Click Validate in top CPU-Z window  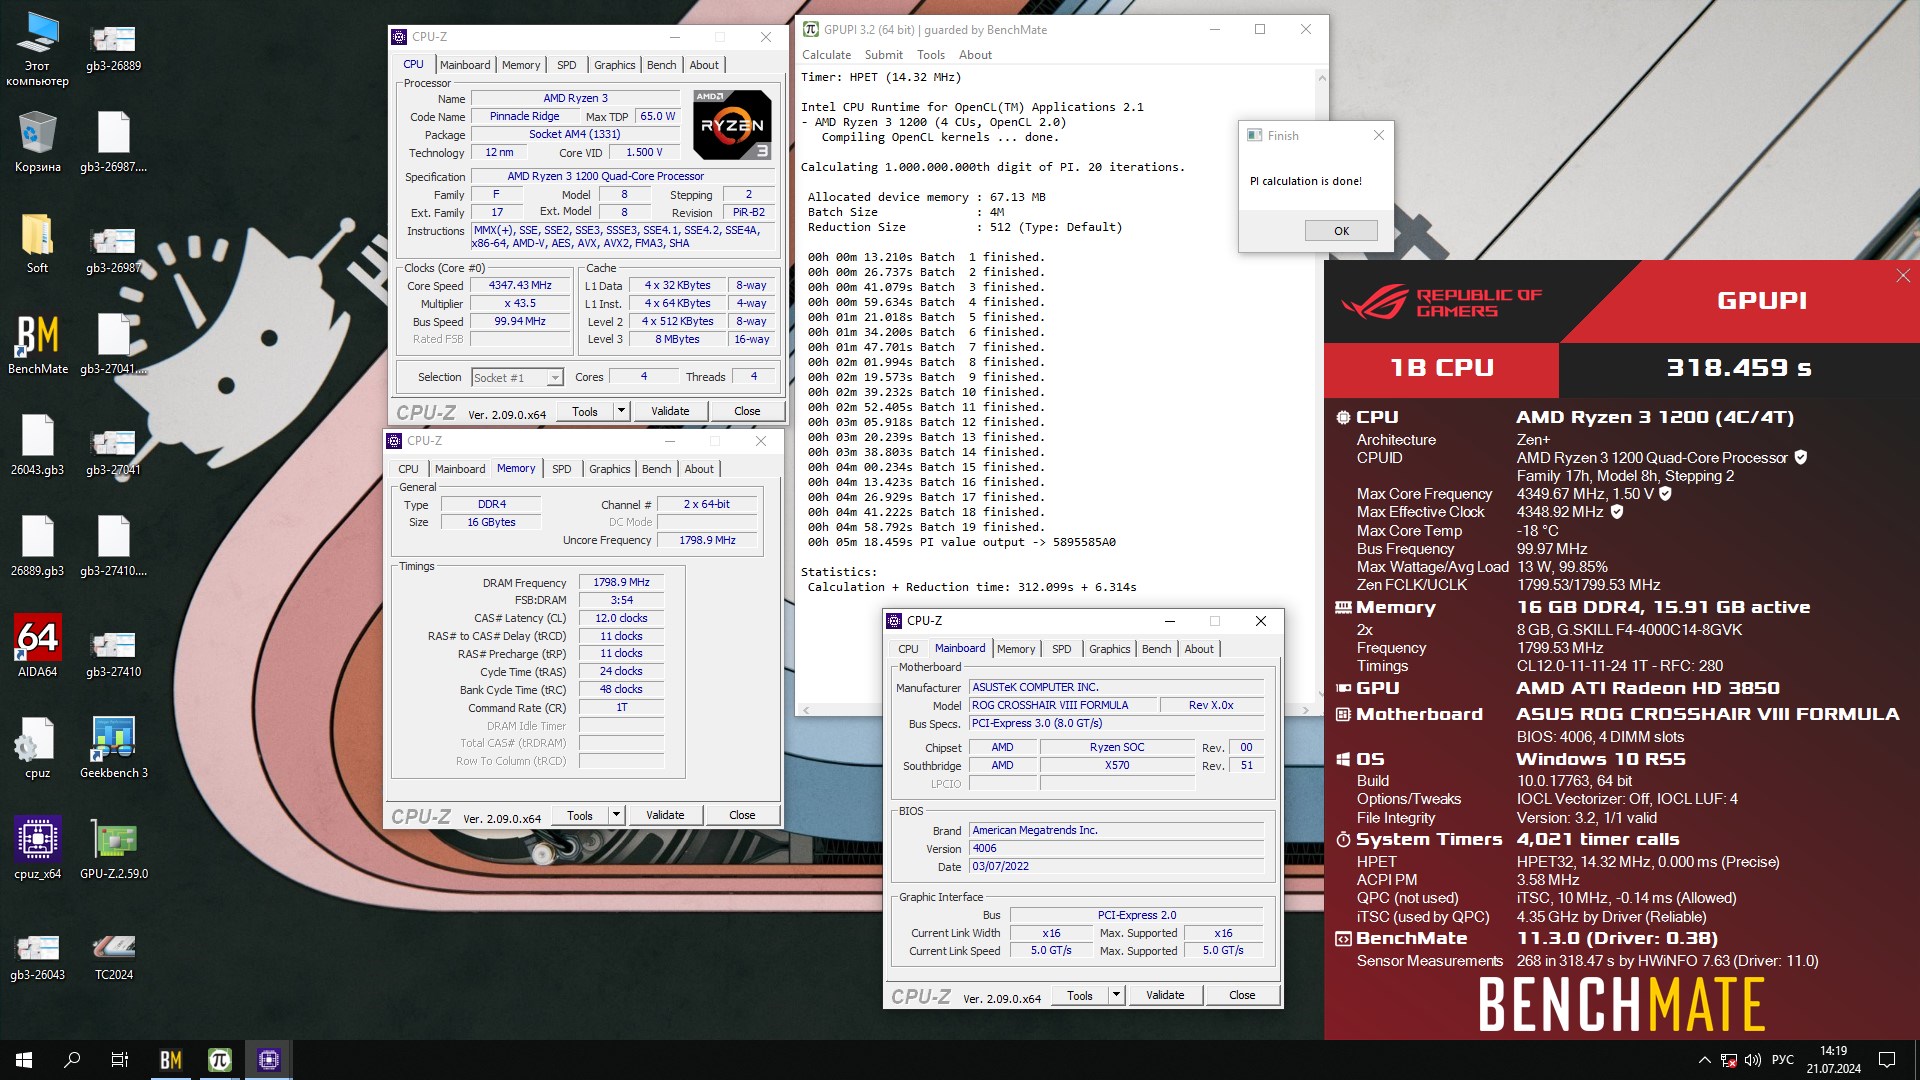coord(670,411)
